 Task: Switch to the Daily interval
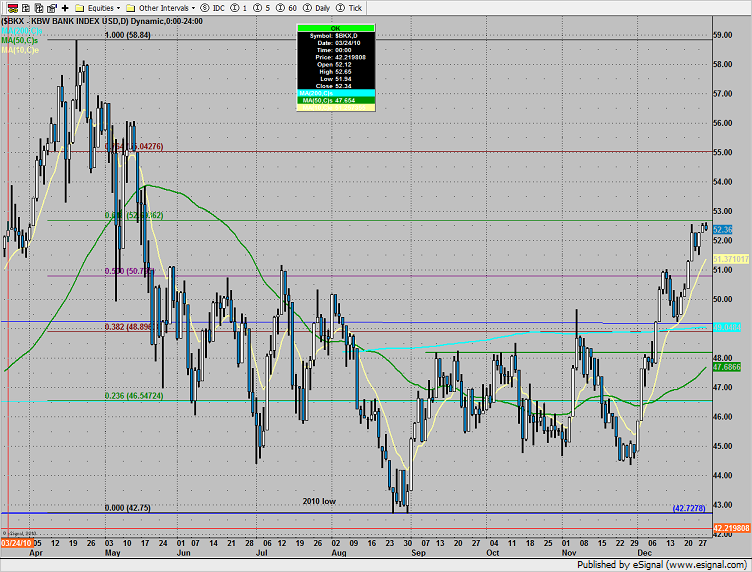(x=317, y=8)
